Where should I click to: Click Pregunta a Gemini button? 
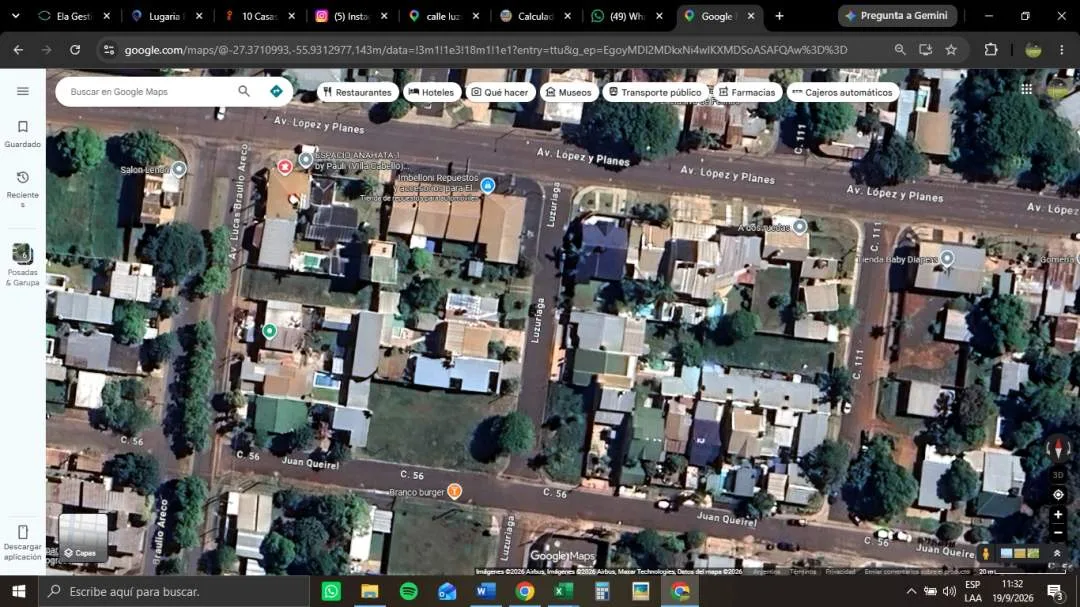(897, 16)
